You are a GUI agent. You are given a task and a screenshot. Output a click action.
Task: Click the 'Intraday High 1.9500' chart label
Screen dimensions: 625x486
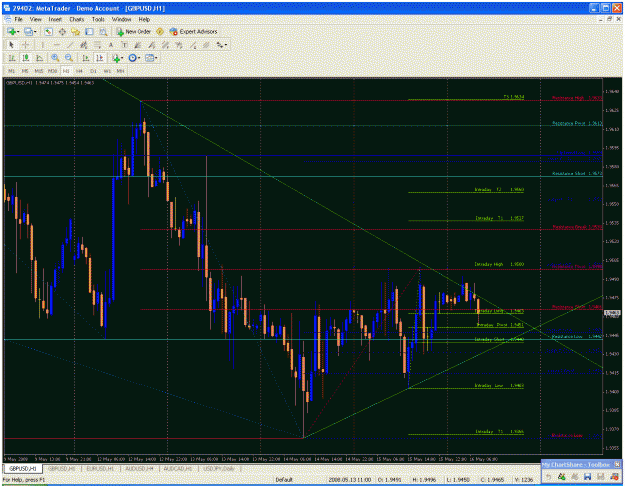point(499,264)
